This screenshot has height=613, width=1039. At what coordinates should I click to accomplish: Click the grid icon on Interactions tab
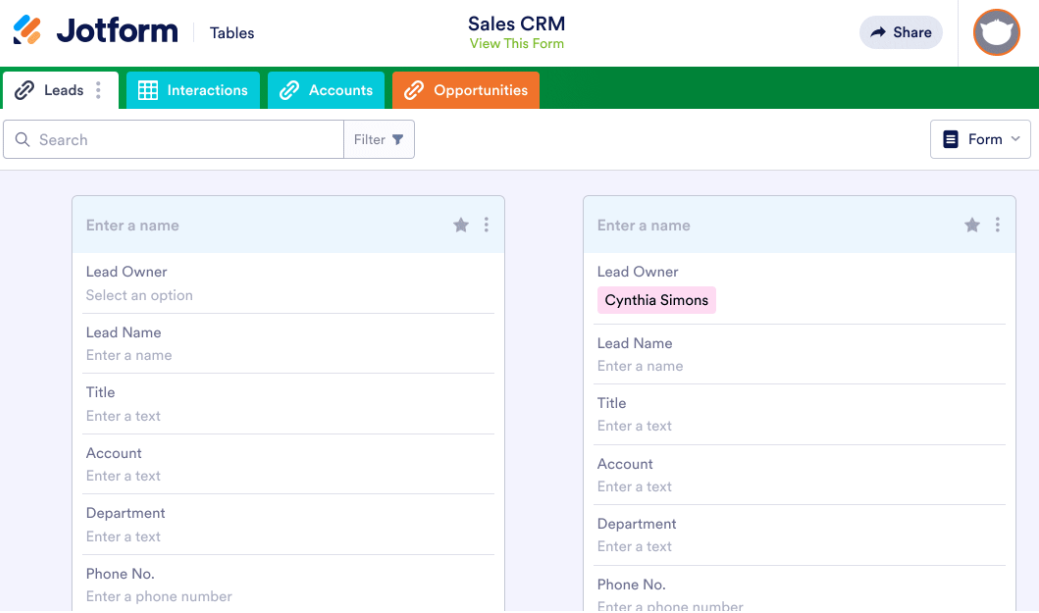point(148,90)
